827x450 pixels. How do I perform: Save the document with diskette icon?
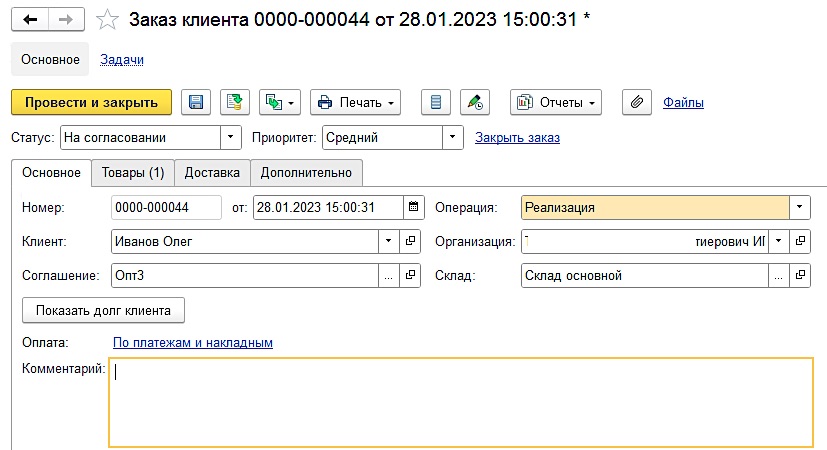coord(196,102)
